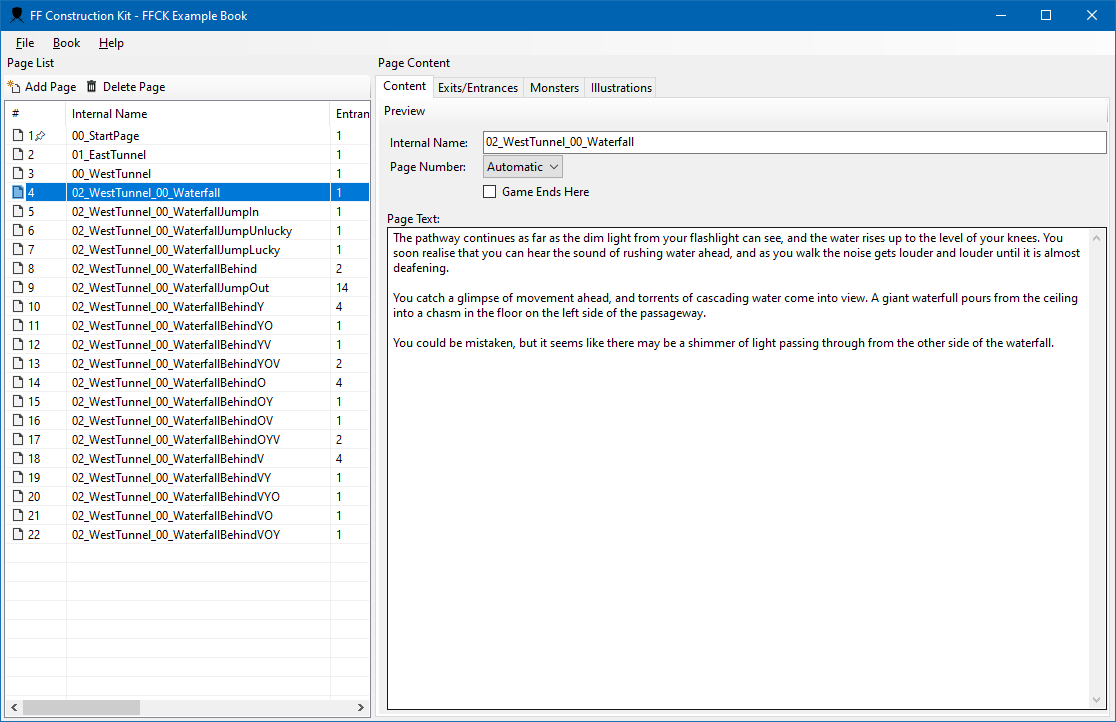This screenshot has width=1116, height=722.
Task: Click the app icon in title bar
Action: point(16,16)
